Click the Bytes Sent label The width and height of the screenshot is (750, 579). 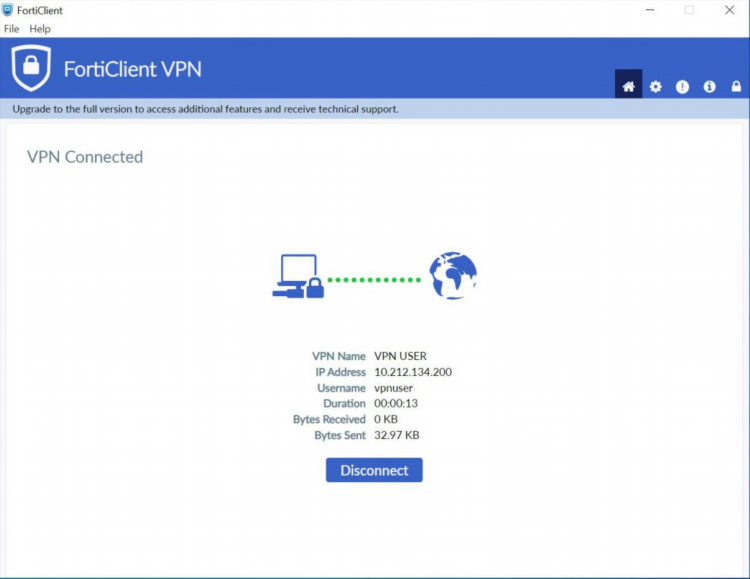tap(340, 435)
